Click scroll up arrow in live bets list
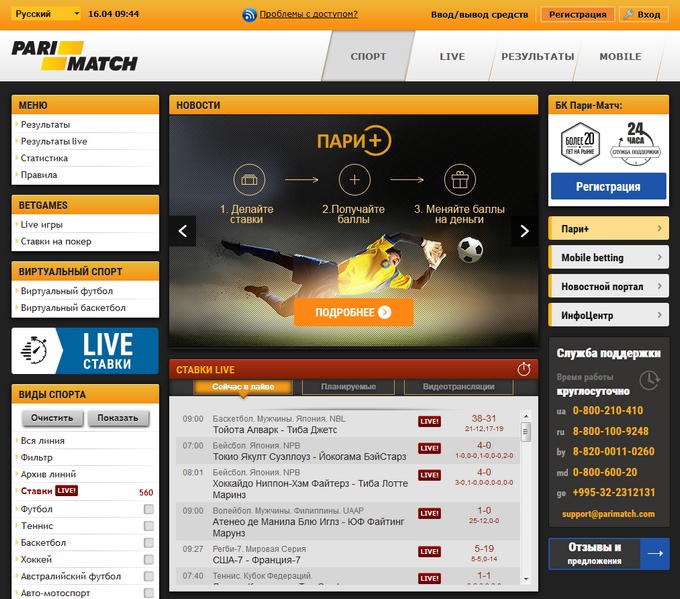The height and width of the screenshot is (599, 680). pyautogui.click(x=526, y=416)
